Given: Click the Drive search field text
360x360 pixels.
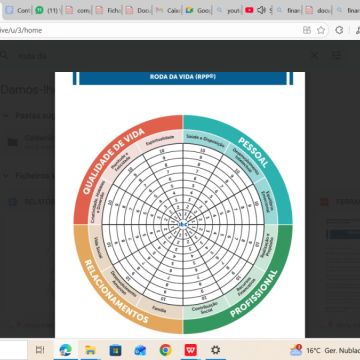Looking at the screenshot, I should coord(32,56).
